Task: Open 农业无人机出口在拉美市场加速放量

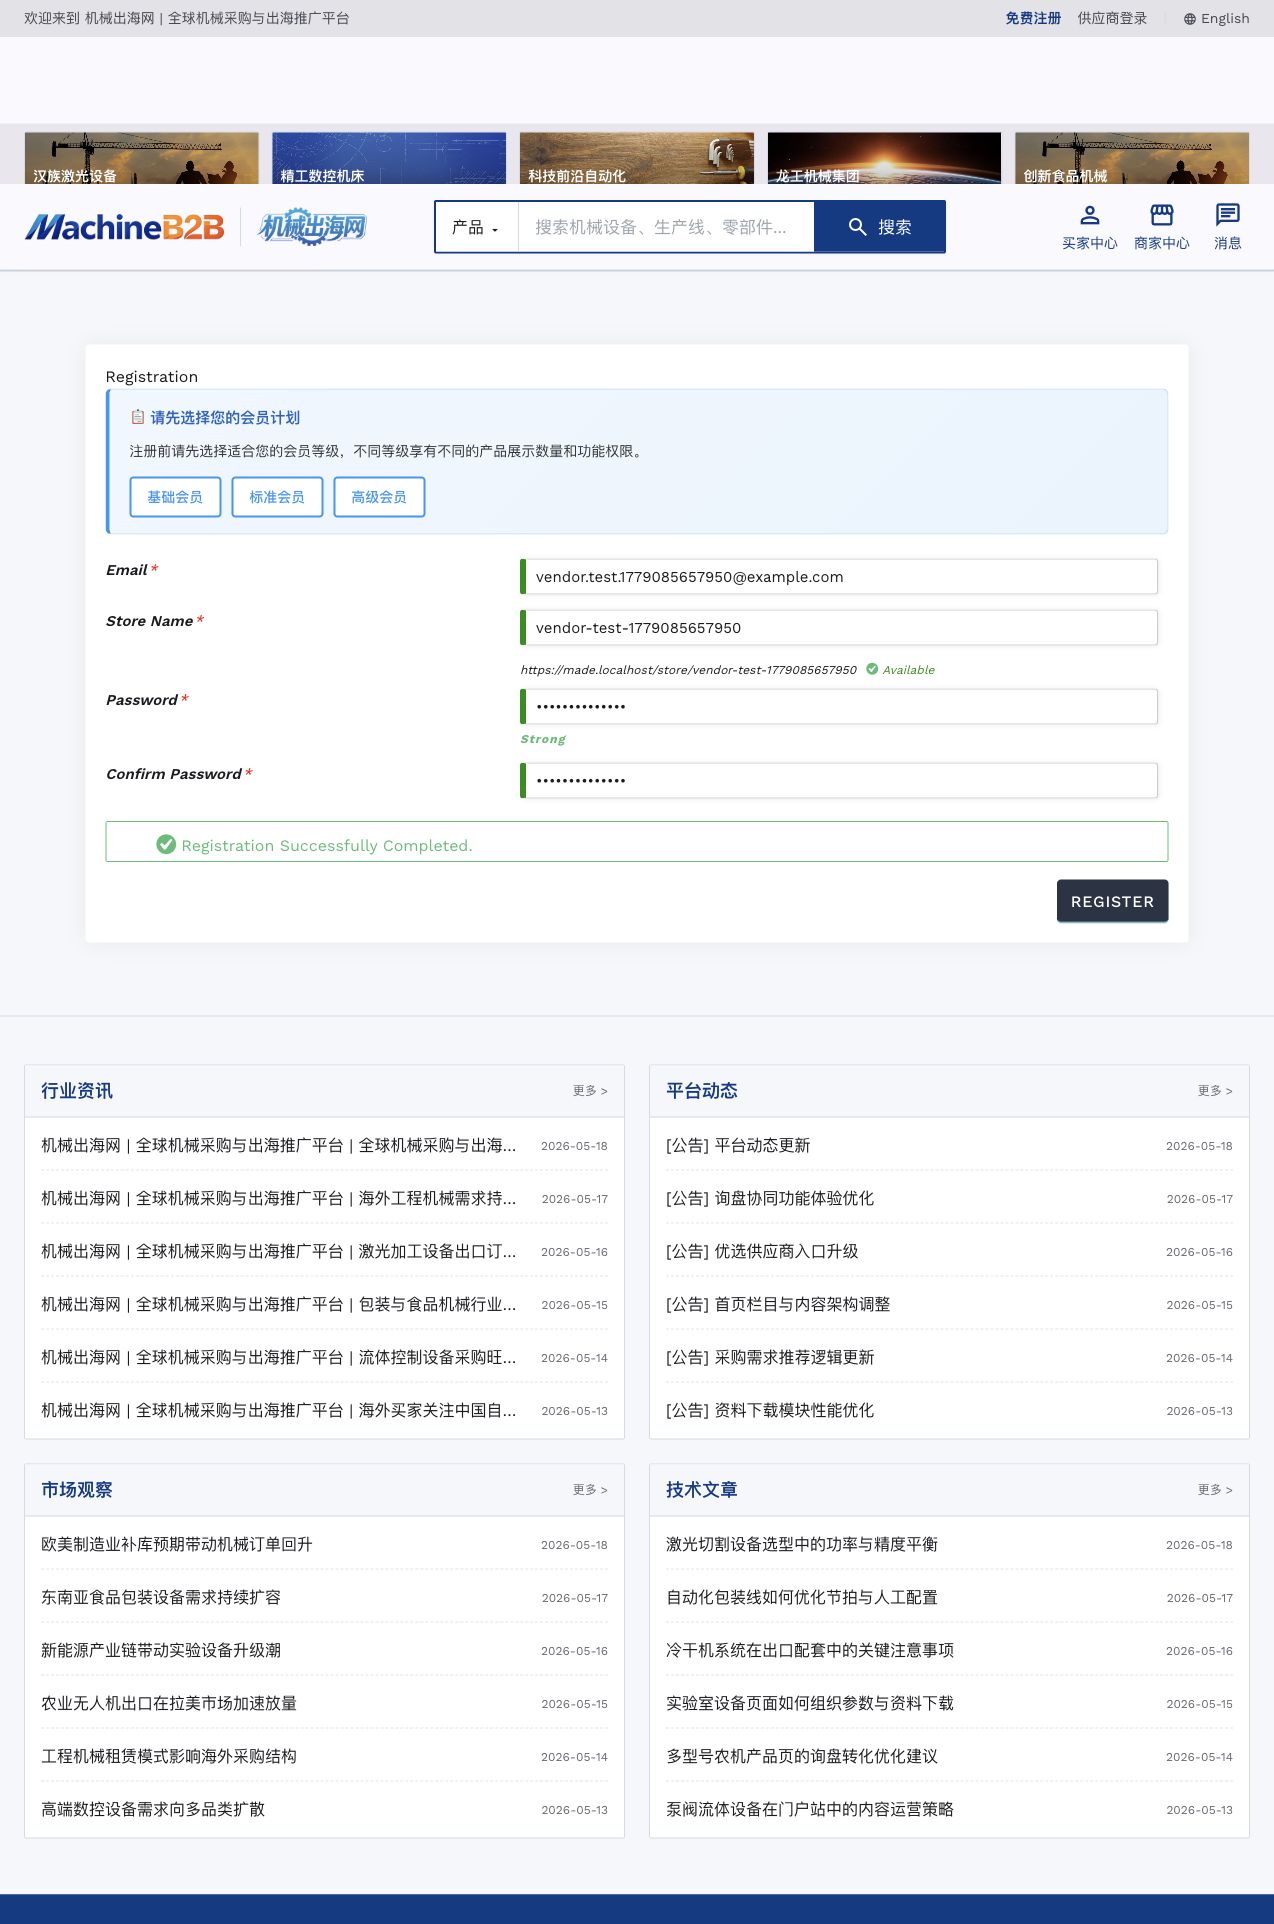Action: (x=169, y=1703)
